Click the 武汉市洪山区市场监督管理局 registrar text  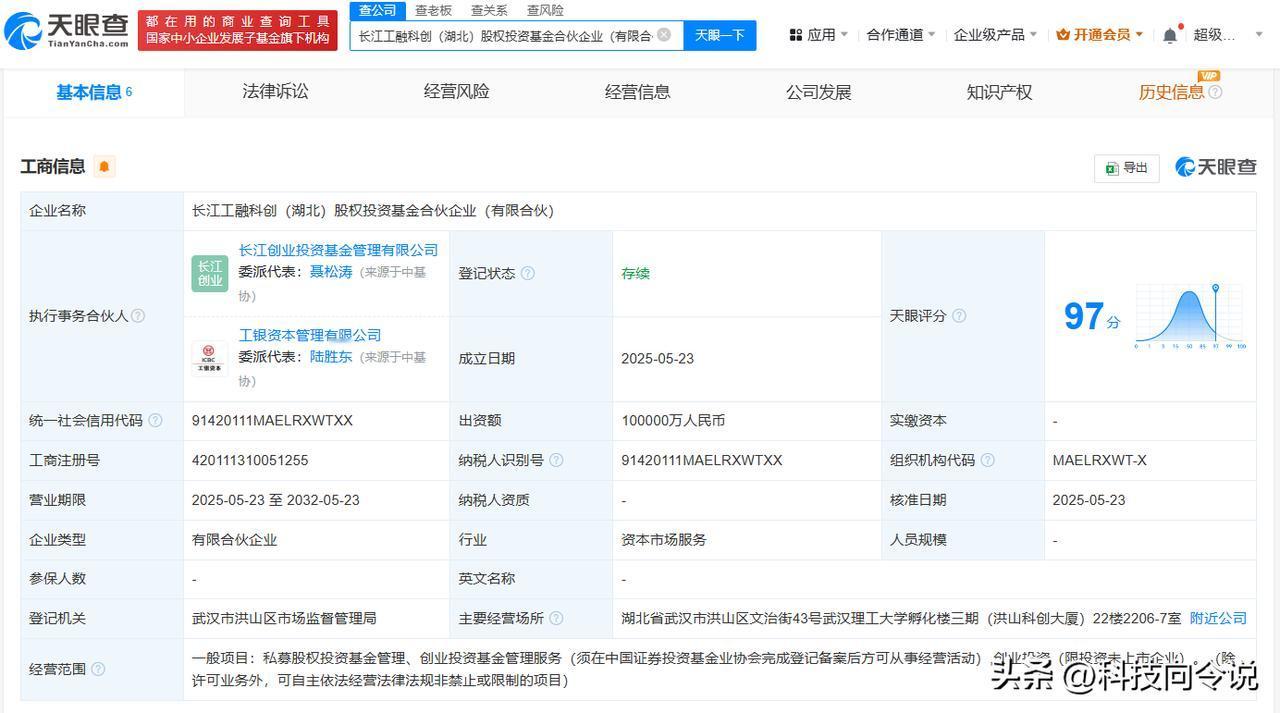(x=284, y=618)
